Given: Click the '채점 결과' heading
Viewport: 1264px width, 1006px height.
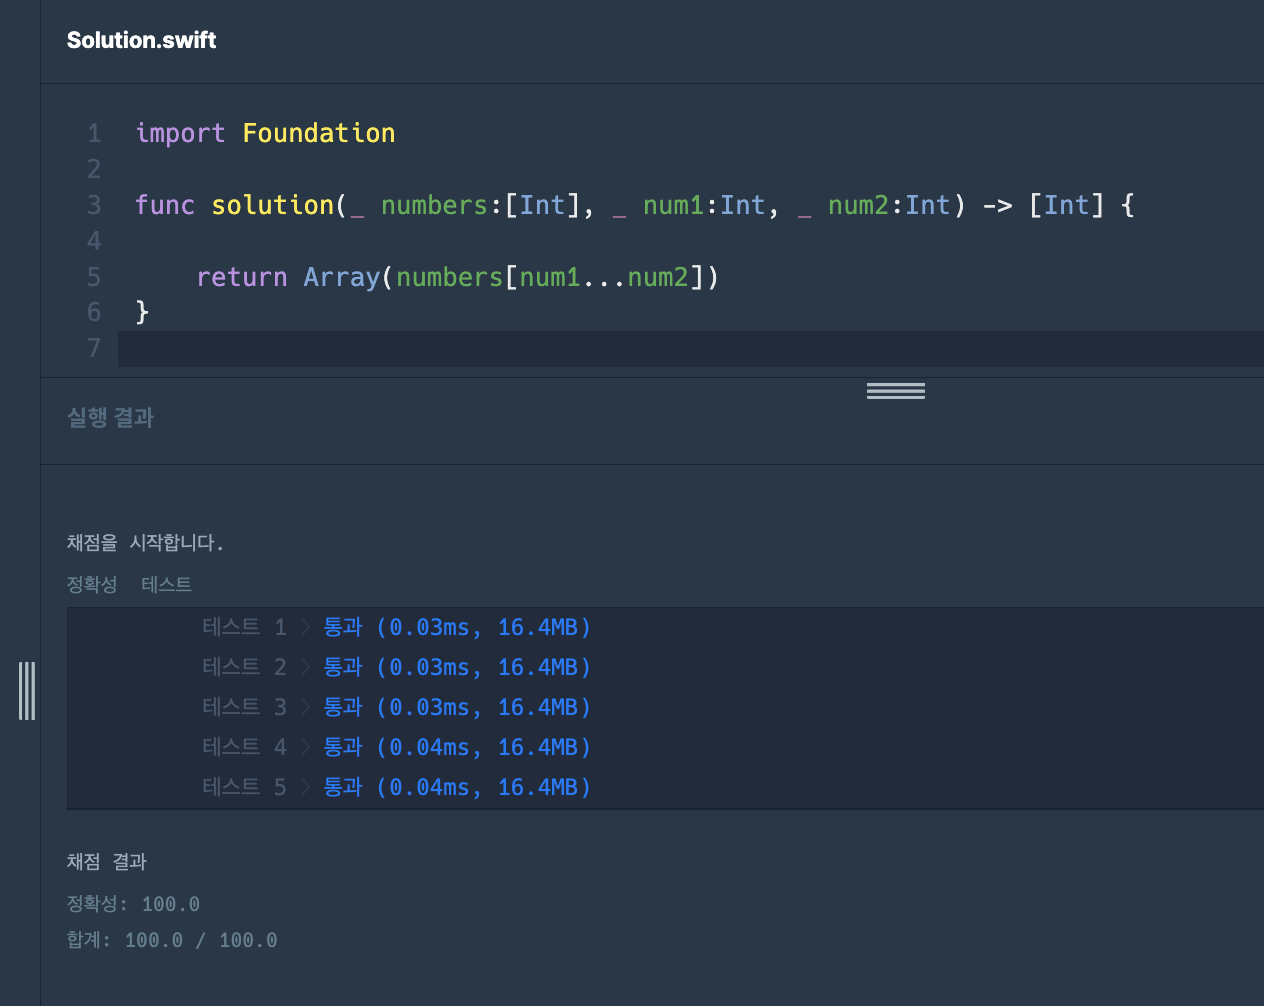Looking at the screenshot, I should (107, 861).
